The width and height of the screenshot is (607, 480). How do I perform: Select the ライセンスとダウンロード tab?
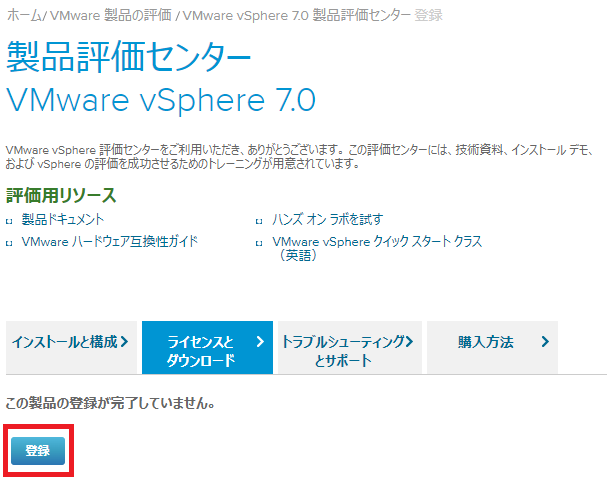(x=207, y=347)
